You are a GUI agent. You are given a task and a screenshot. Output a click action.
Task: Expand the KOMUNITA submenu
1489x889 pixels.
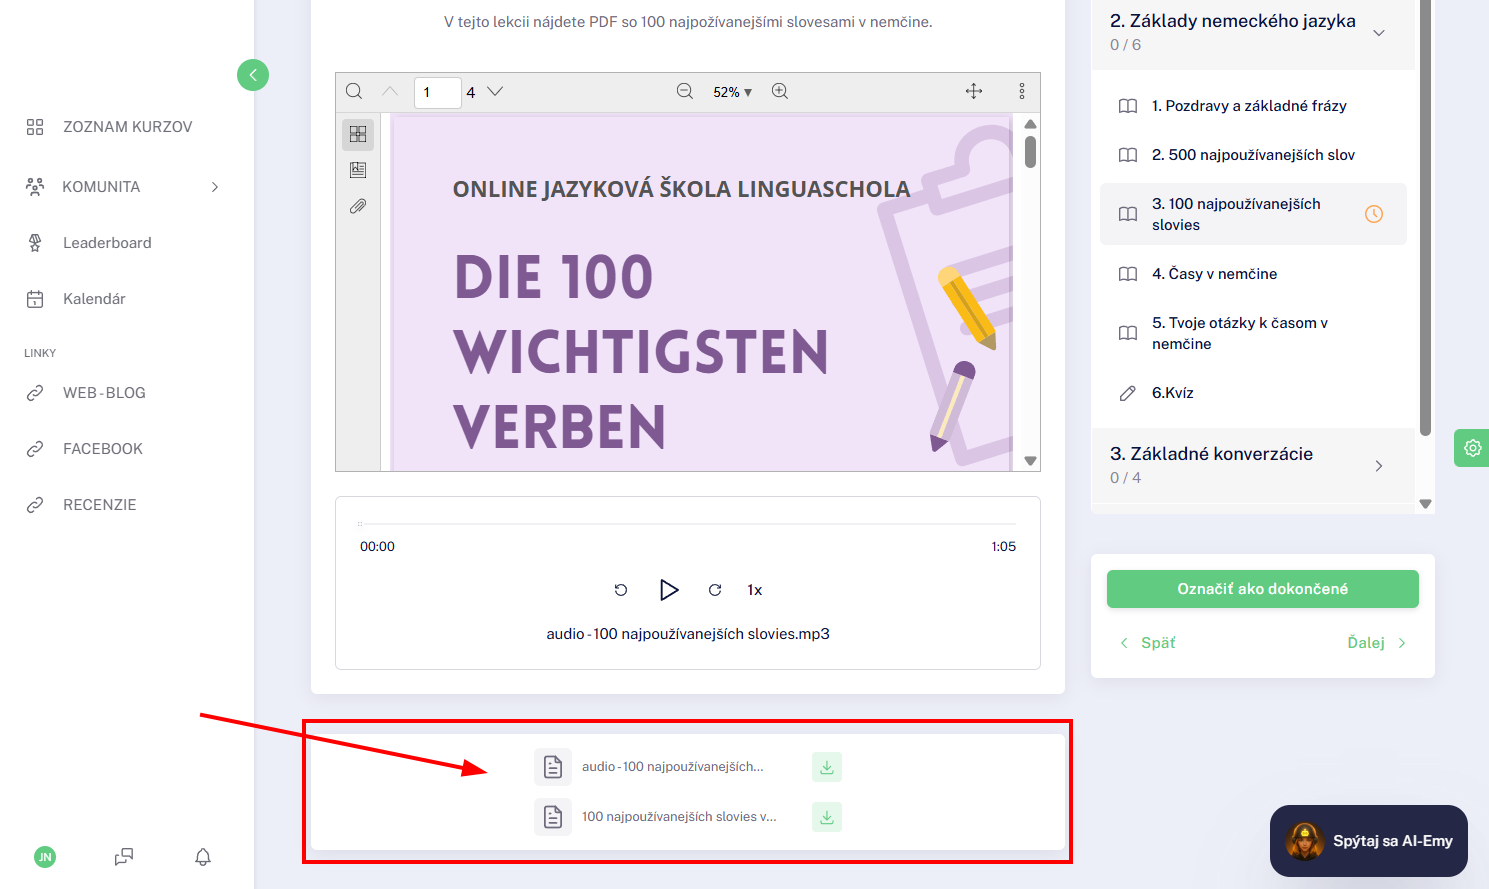[215, 187]
